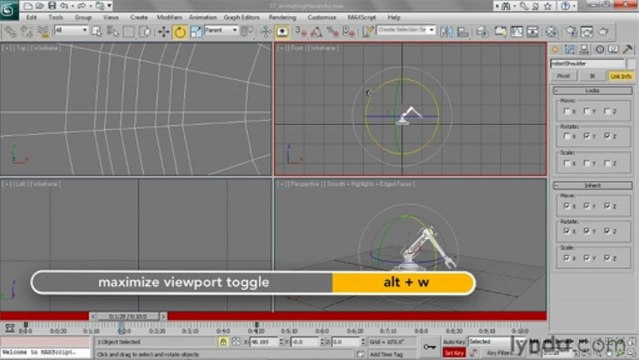Click the Undo arrow icon
Viewport: 639px width, 360px height.
[64, 6]
